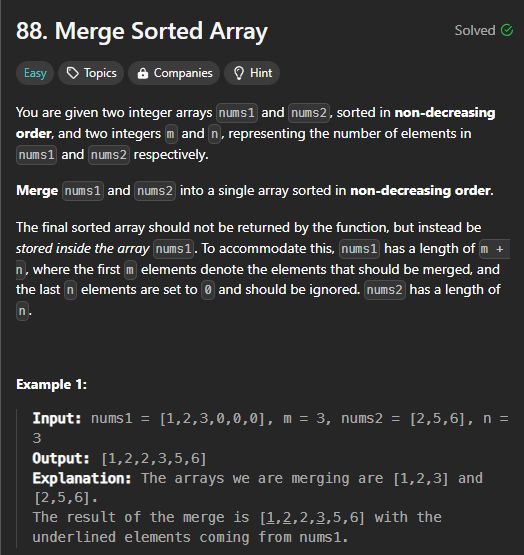Click the 88. Merge Sorted Array title
Image resolution: width=524 pixels, height=555 pixels.
pyautogui.click(x=142, y=31)
